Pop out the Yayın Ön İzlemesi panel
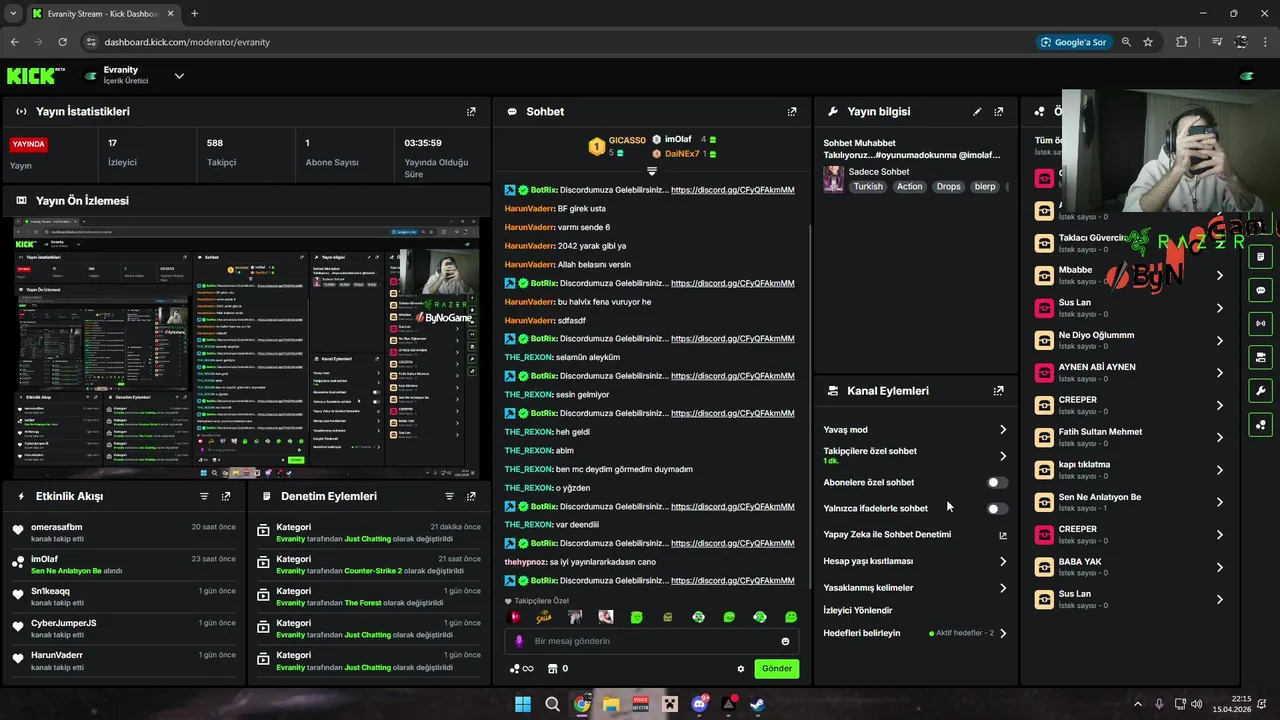 (471, 201)
